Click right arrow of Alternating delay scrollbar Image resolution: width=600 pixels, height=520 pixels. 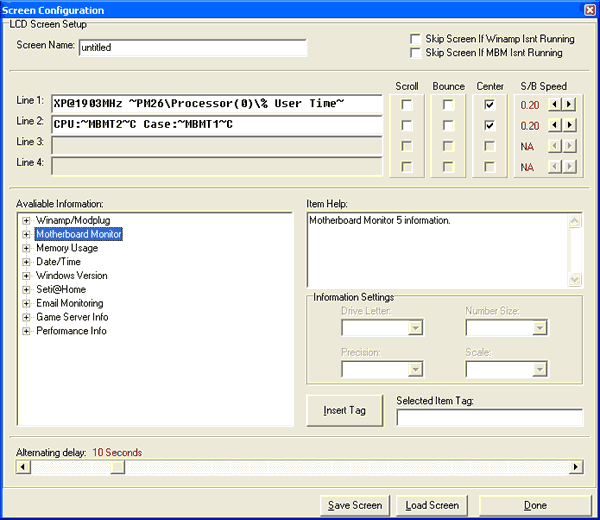click(x=576, y=467)
